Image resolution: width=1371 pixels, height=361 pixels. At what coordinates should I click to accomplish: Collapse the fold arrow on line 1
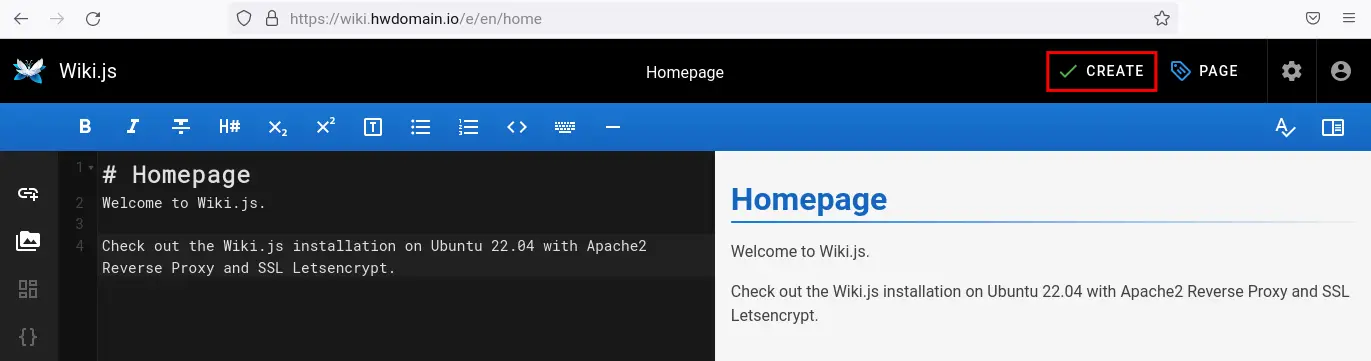click(x=91, y=168)
